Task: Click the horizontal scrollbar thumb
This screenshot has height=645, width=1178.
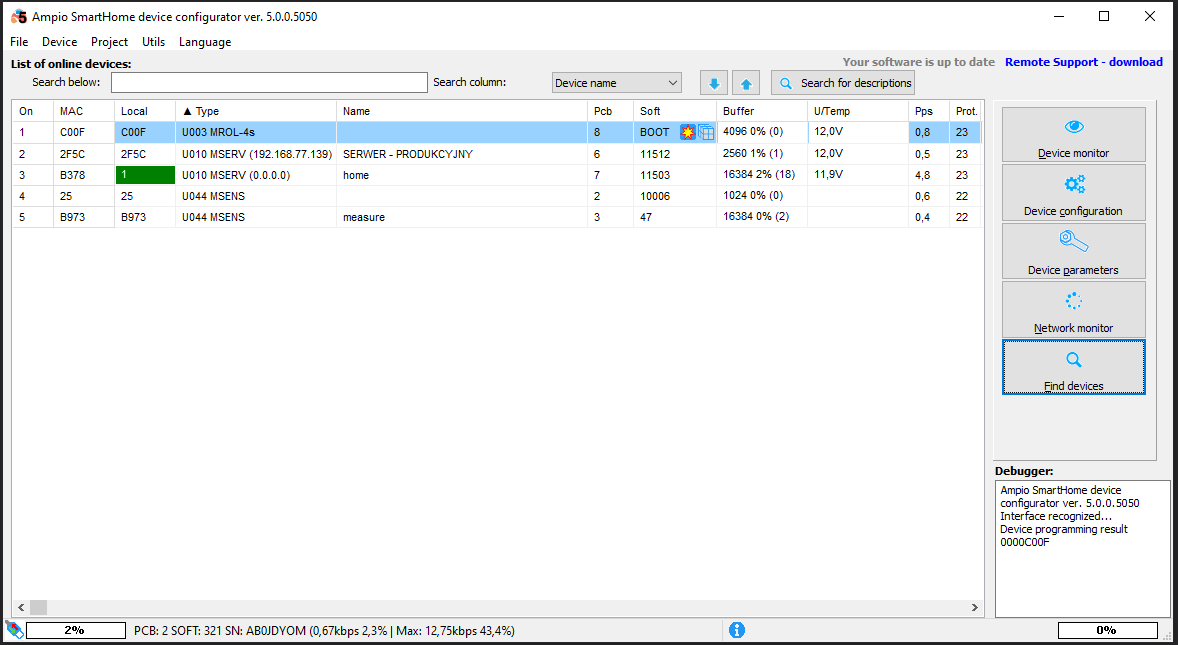Action: pyautogui.click(x=38, y=607)
